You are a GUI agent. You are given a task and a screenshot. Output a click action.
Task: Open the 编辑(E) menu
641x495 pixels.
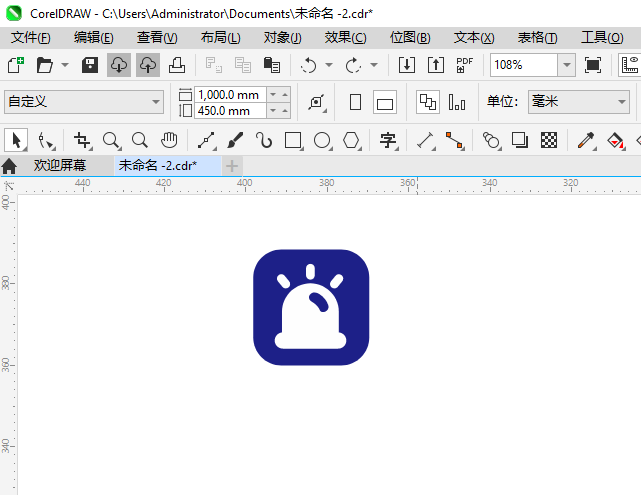(94, 38)
